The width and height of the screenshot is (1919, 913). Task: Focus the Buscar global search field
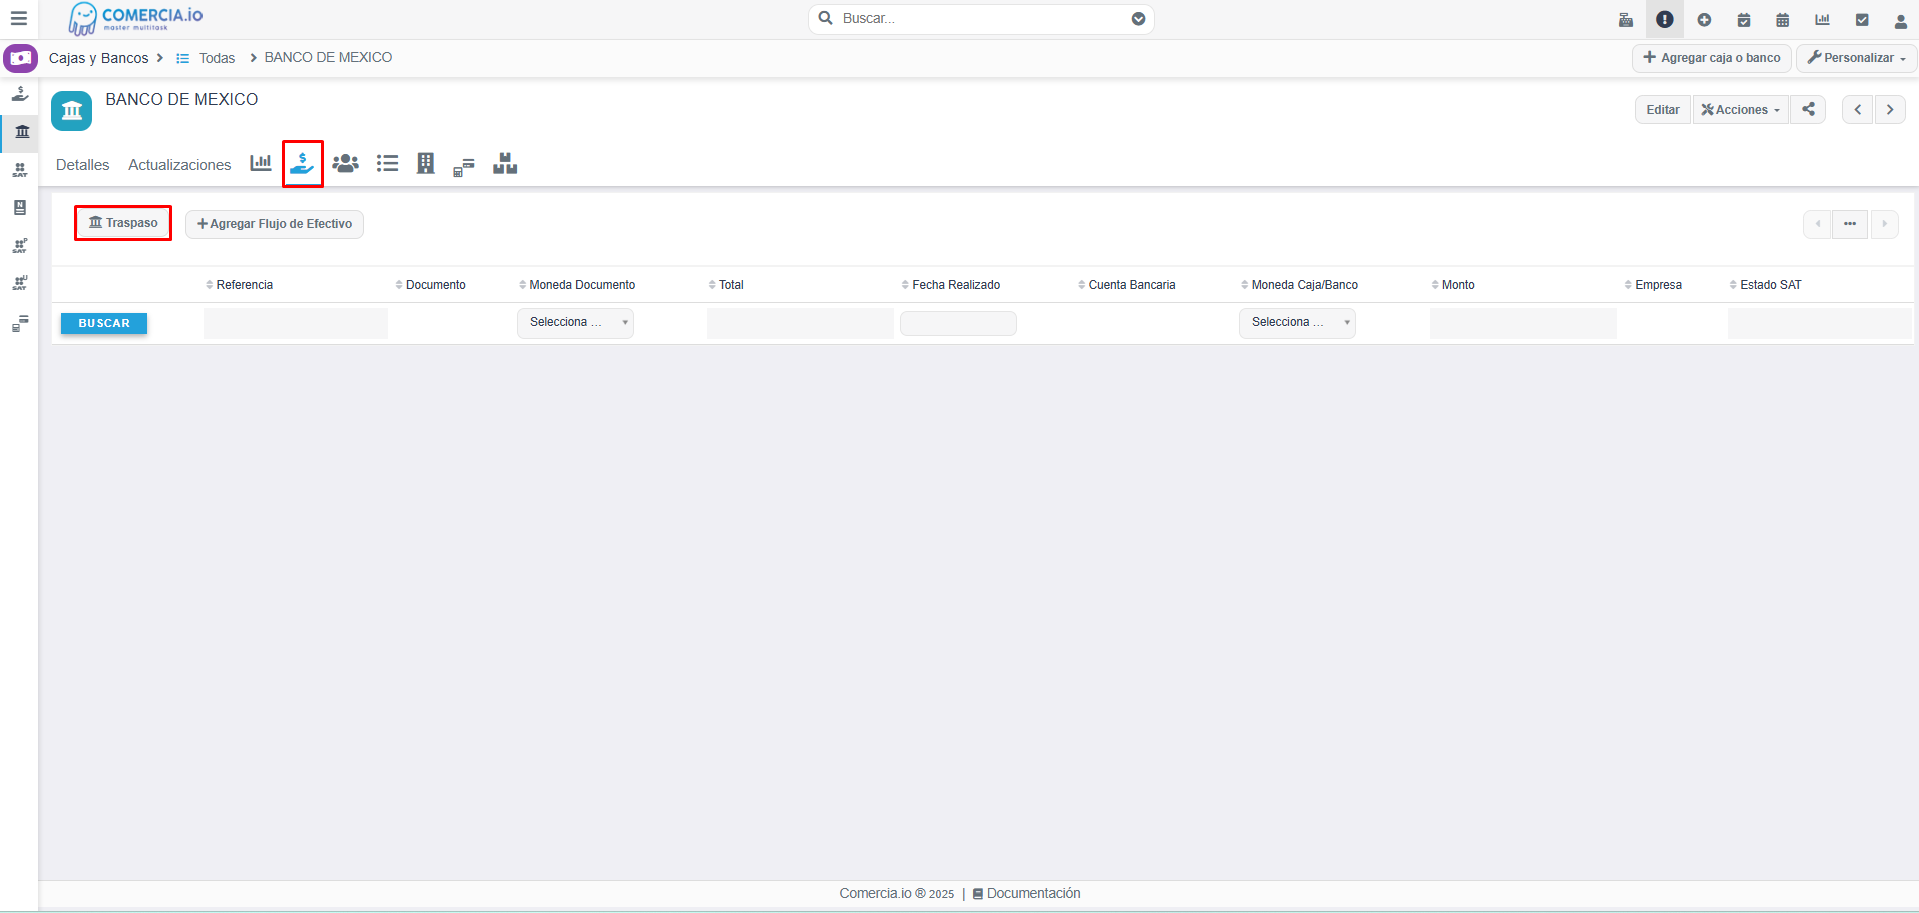pyautogui.click(x=981, y=19)
